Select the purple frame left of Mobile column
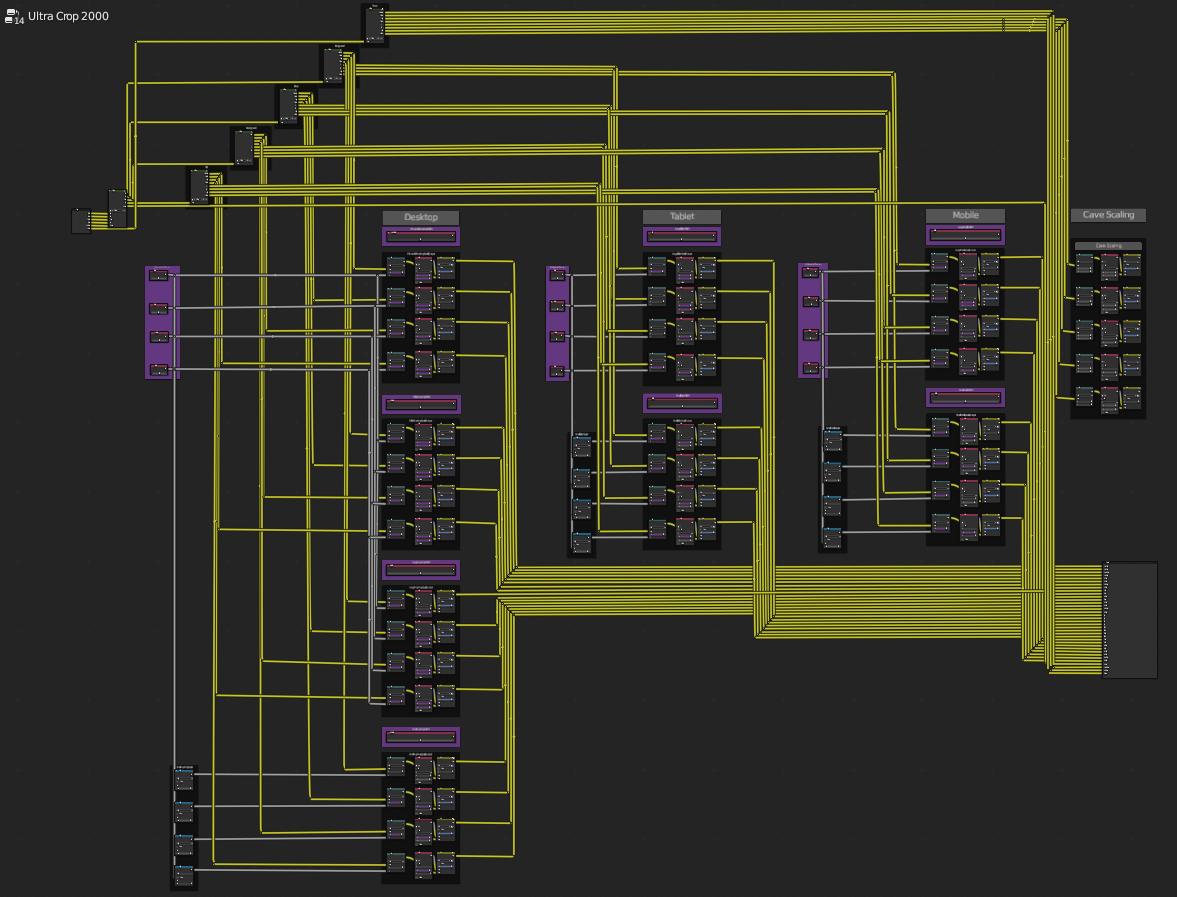Screen dimensions: 1177x897 pos(813,320)
